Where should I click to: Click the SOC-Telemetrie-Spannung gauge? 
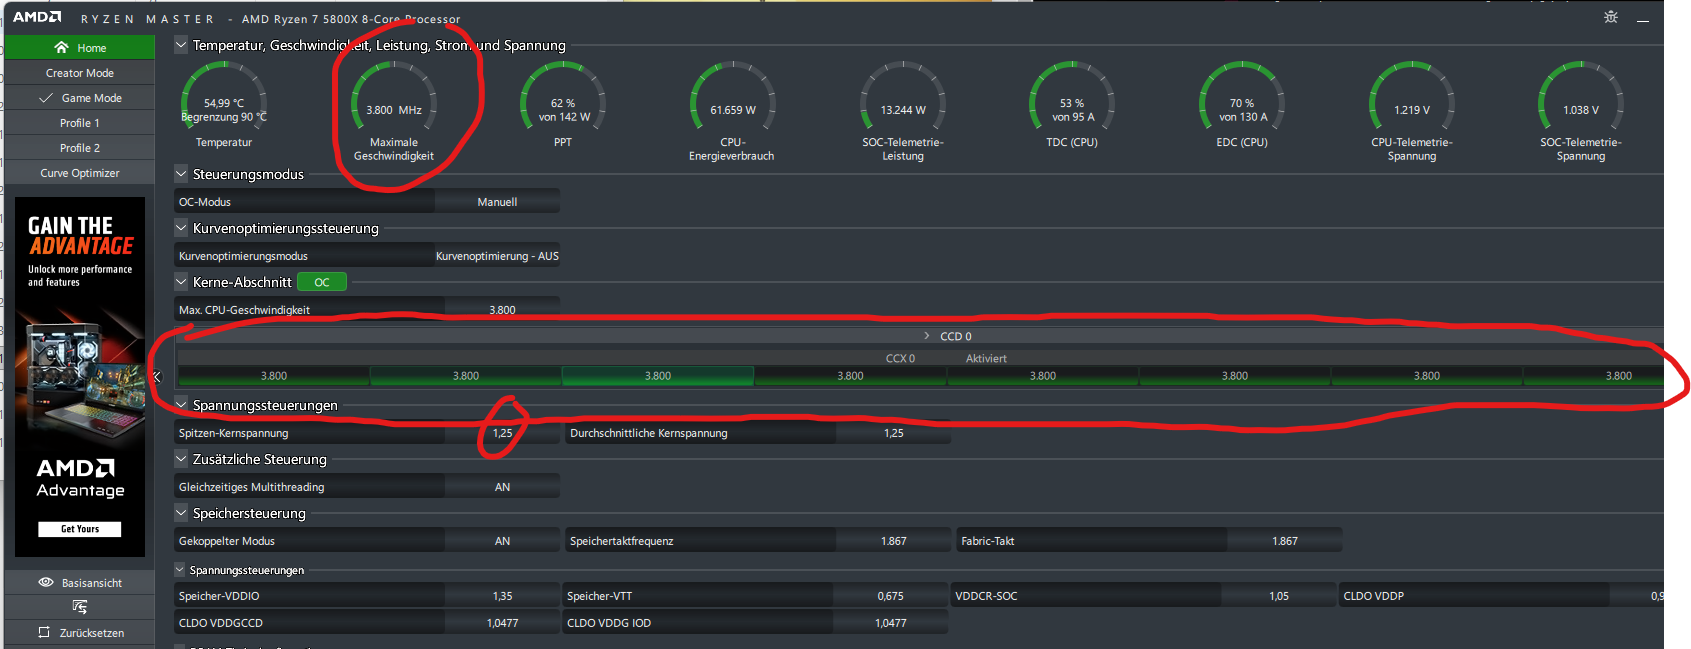(x=1581, y=98)
